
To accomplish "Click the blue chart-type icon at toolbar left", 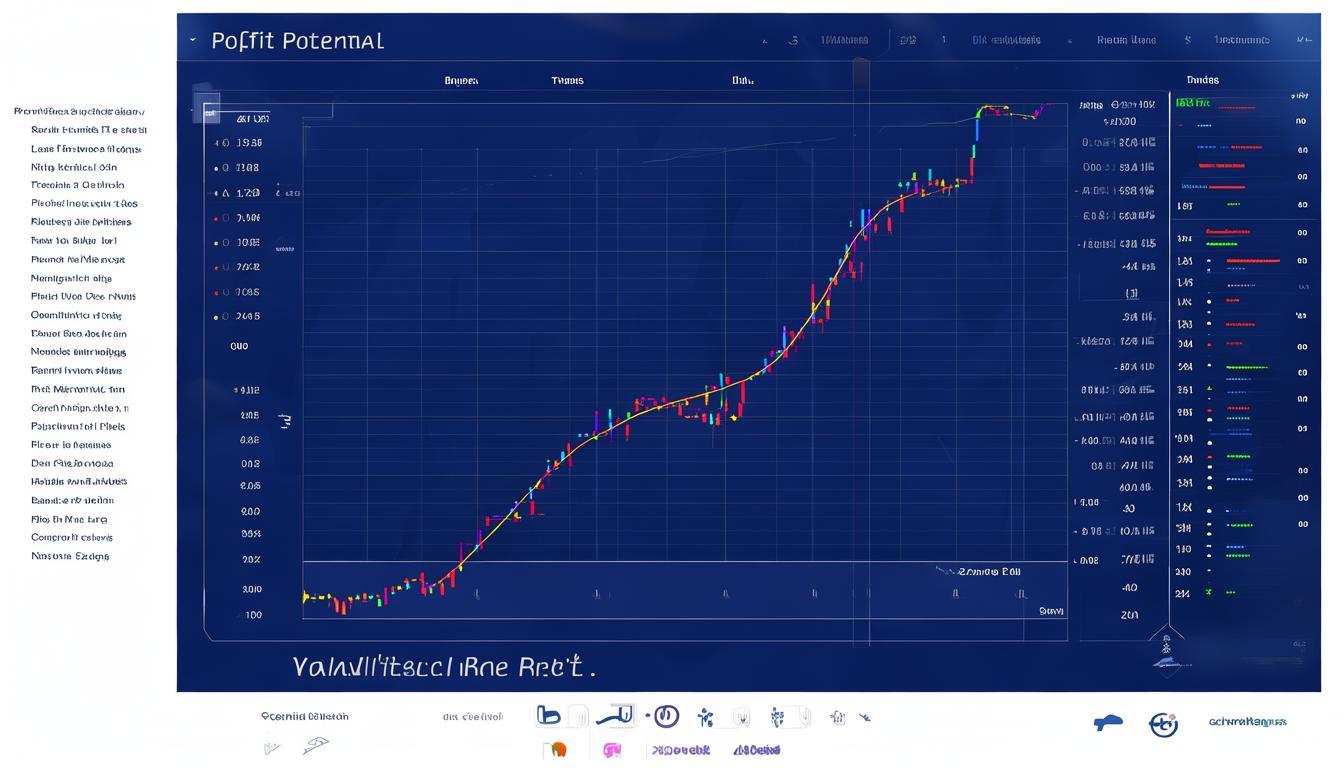I will click(550, 716).
